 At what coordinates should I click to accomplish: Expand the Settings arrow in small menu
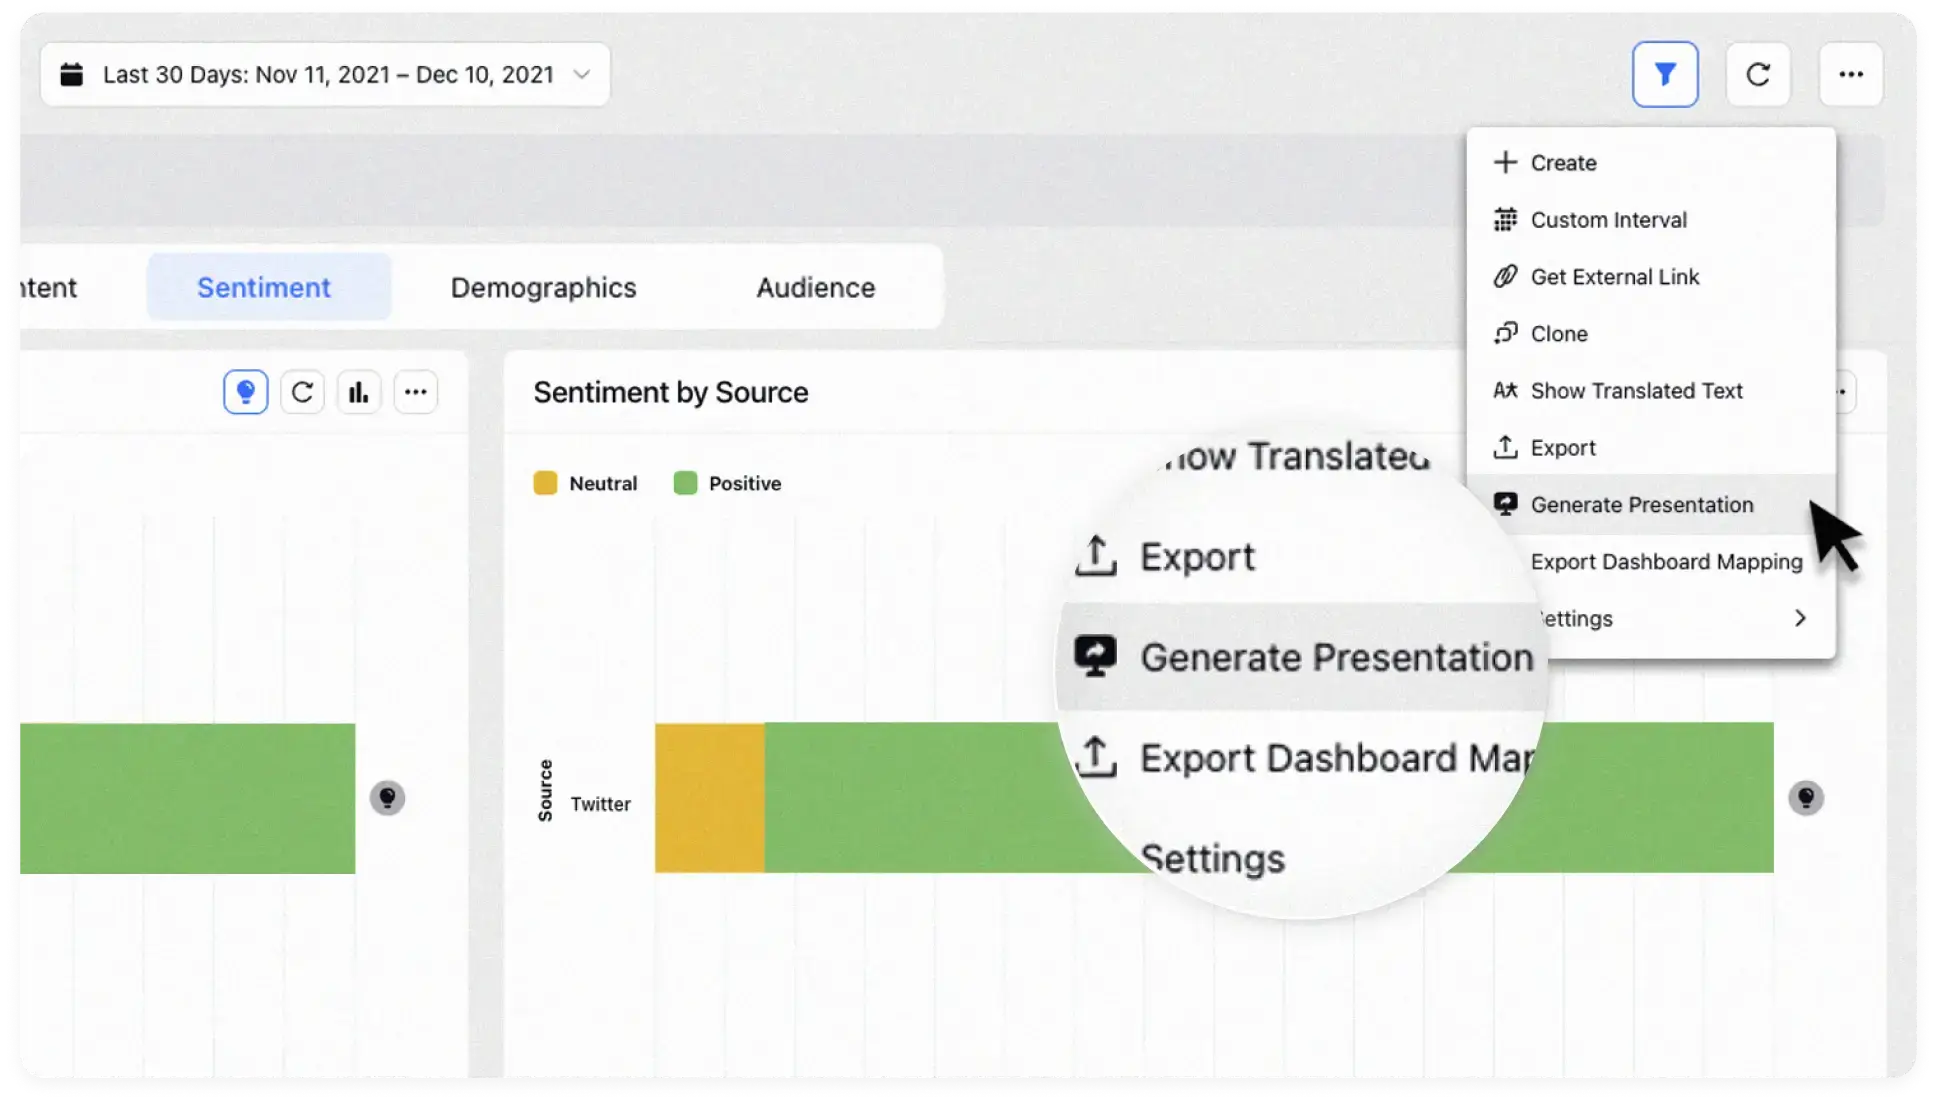point(1800,617)
